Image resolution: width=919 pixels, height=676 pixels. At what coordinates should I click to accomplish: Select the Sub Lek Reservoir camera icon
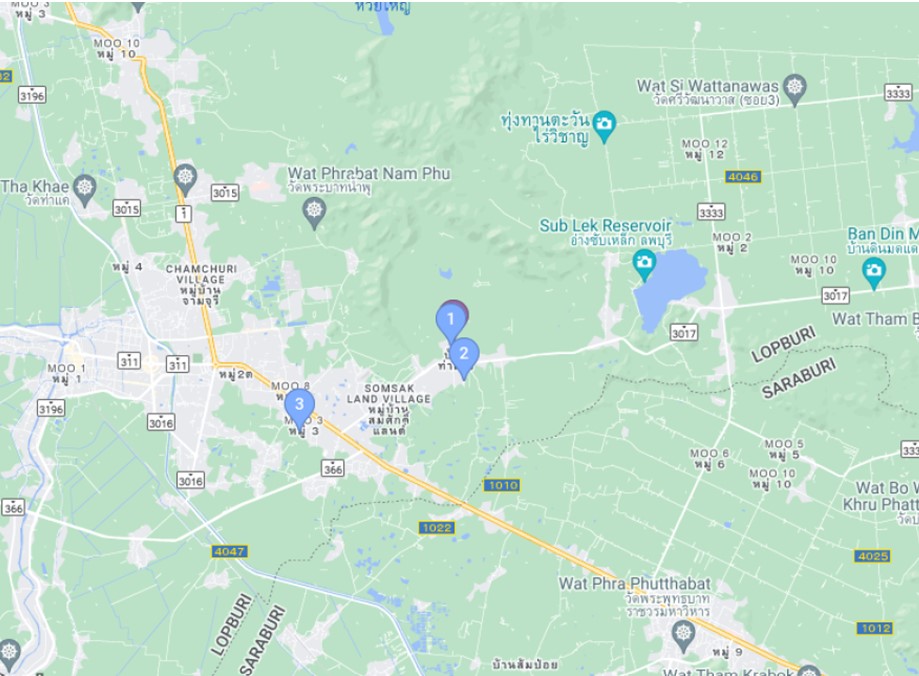point(645,264)
